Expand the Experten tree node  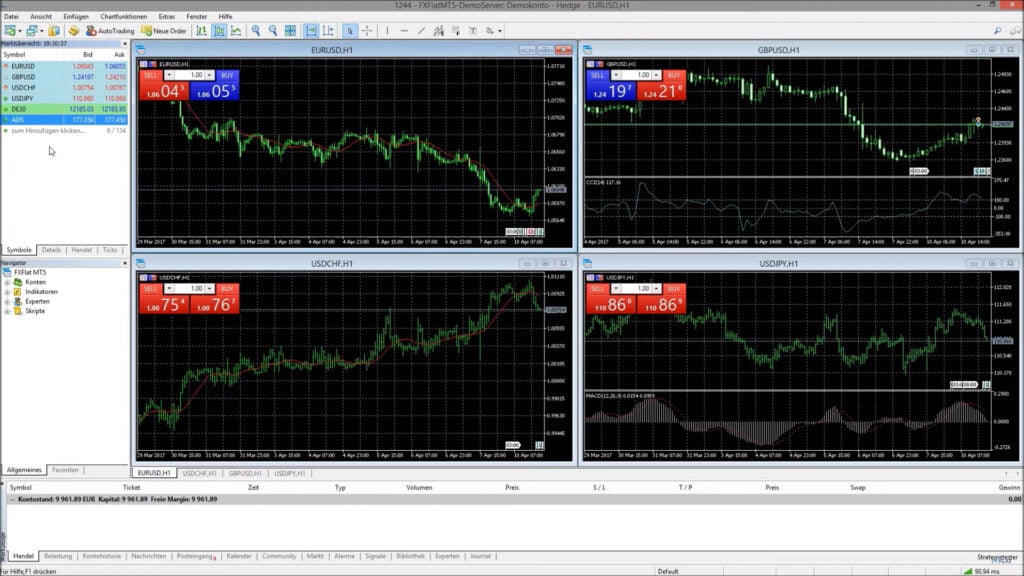(7, 302)
